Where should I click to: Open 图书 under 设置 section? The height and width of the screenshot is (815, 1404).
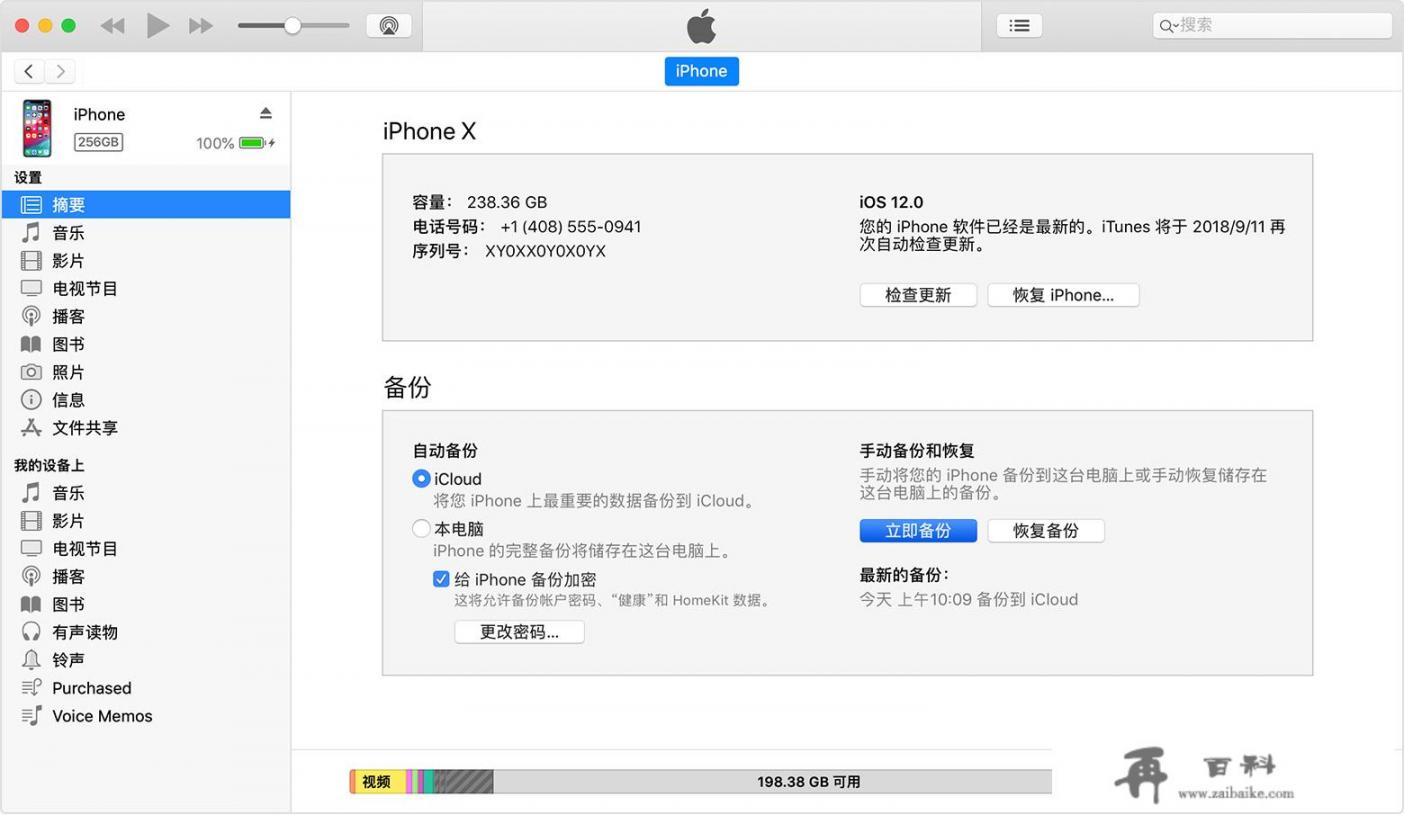tap(146, 345)
